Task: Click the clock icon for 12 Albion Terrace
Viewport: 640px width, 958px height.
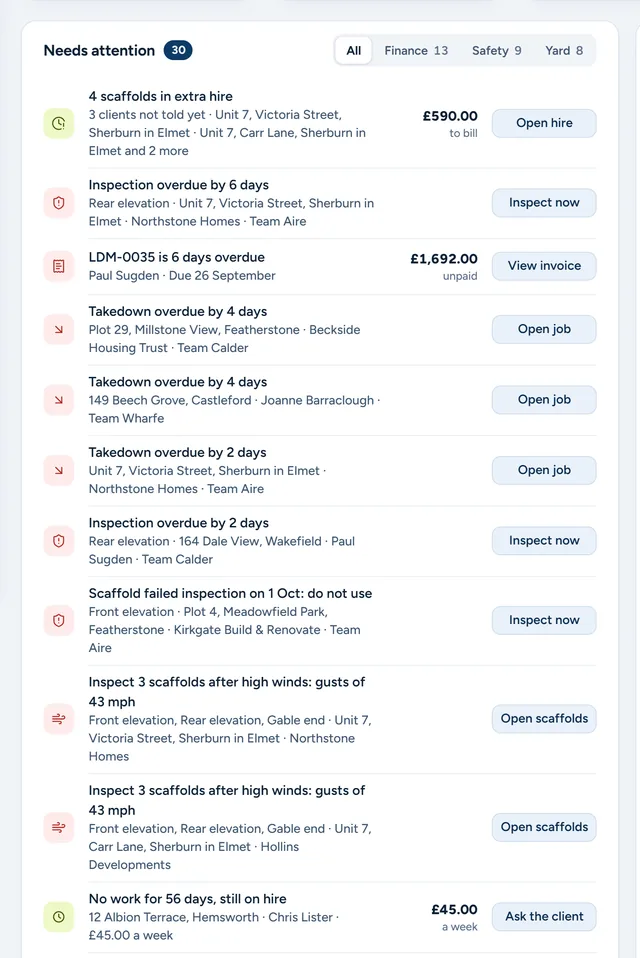Action: click(59, 916)
